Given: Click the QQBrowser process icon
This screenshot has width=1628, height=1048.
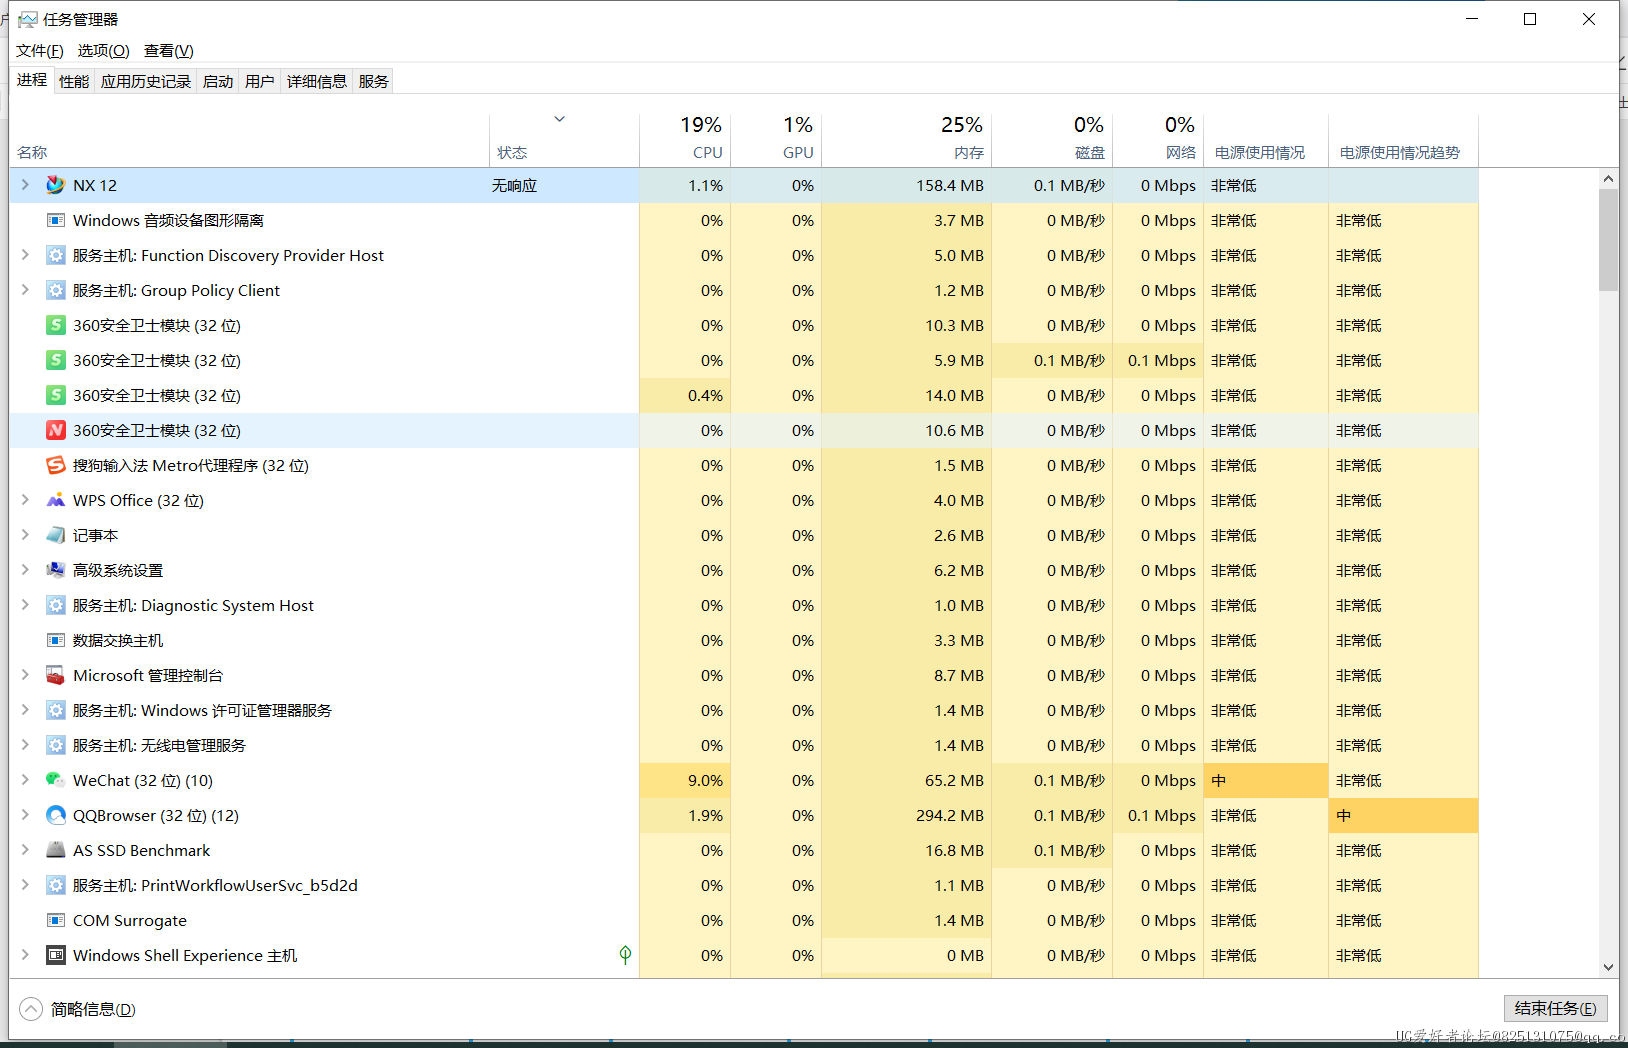Looking at the screenshot, I should coord(56,815).
